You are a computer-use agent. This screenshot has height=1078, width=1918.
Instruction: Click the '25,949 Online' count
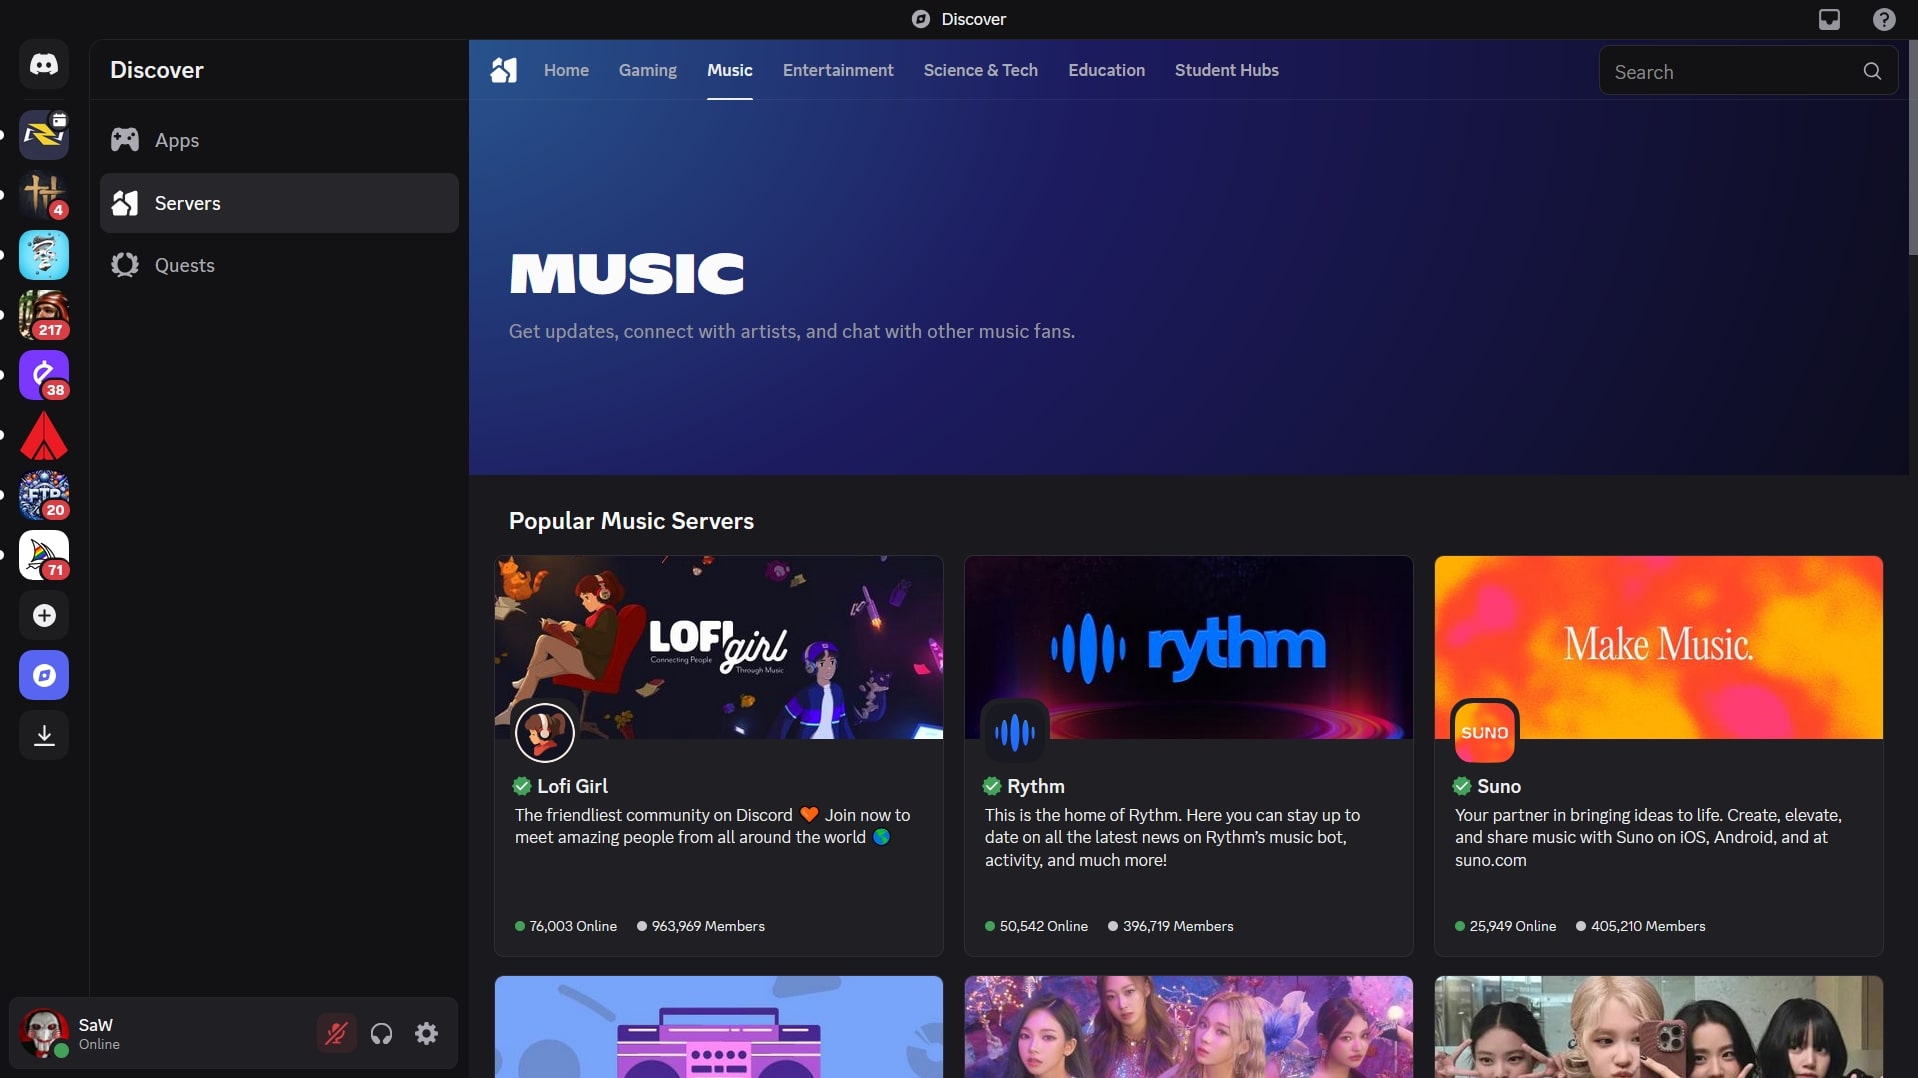[x=1513, y=926]
